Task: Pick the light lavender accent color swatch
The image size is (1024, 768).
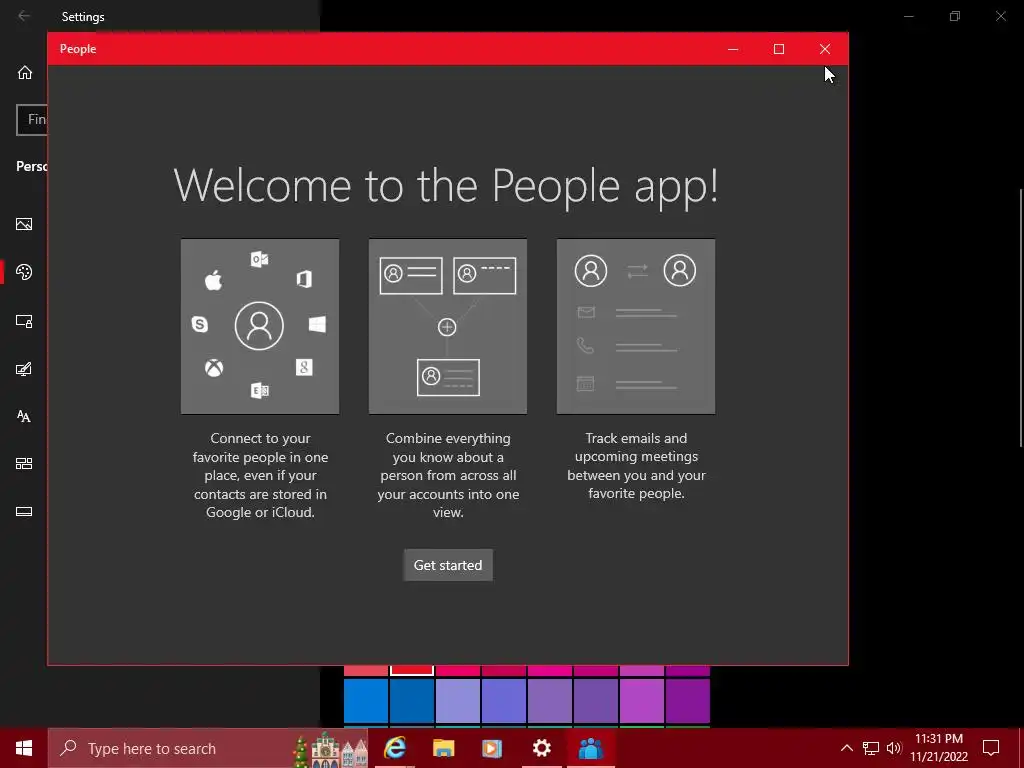Action: 458,701
